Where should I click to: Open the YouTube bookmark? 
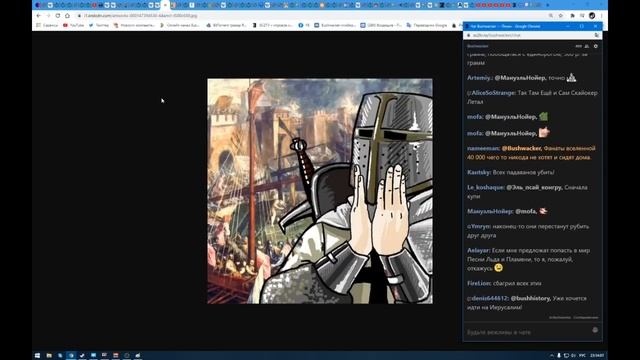tap(73, 25)
